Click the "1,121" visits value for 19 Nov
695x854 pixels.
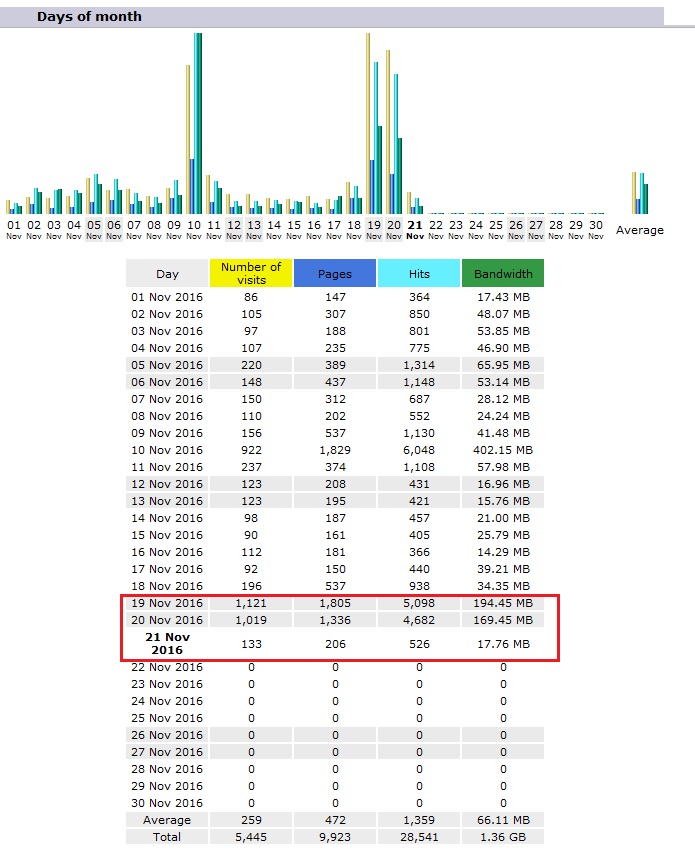pyautogui.click(x=251, y=603)
